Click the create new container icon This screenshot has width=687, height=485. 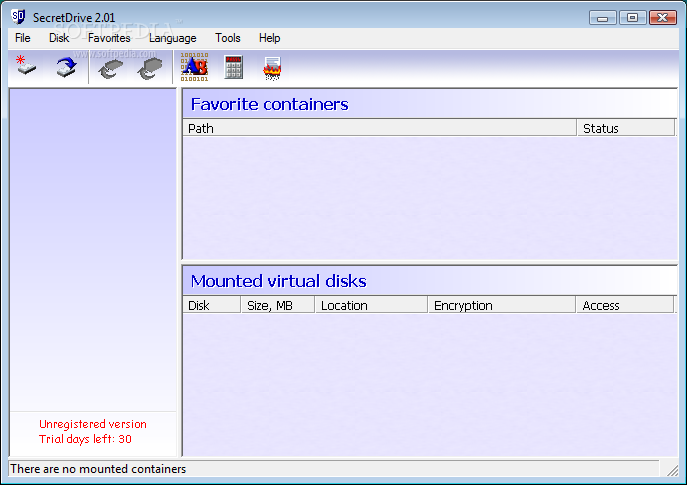[x=26, y=65]
